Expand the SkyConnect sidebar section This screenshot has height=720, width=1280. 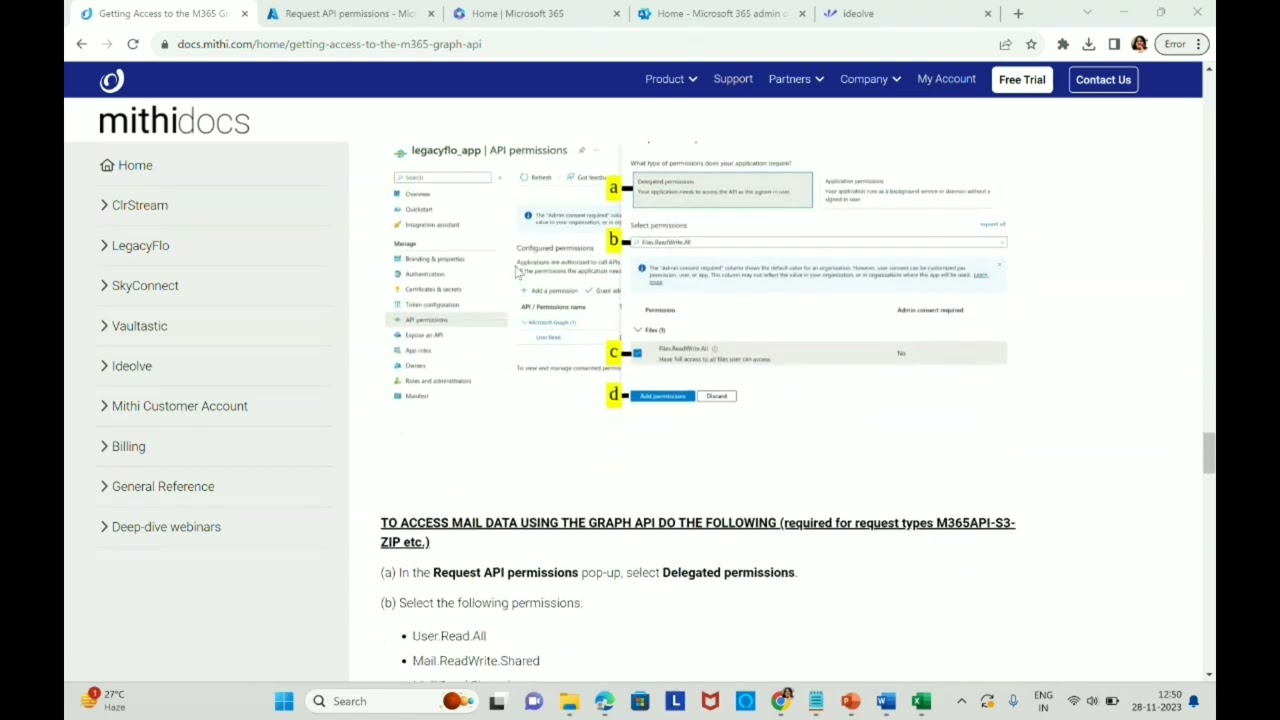[x=140, y=285]
